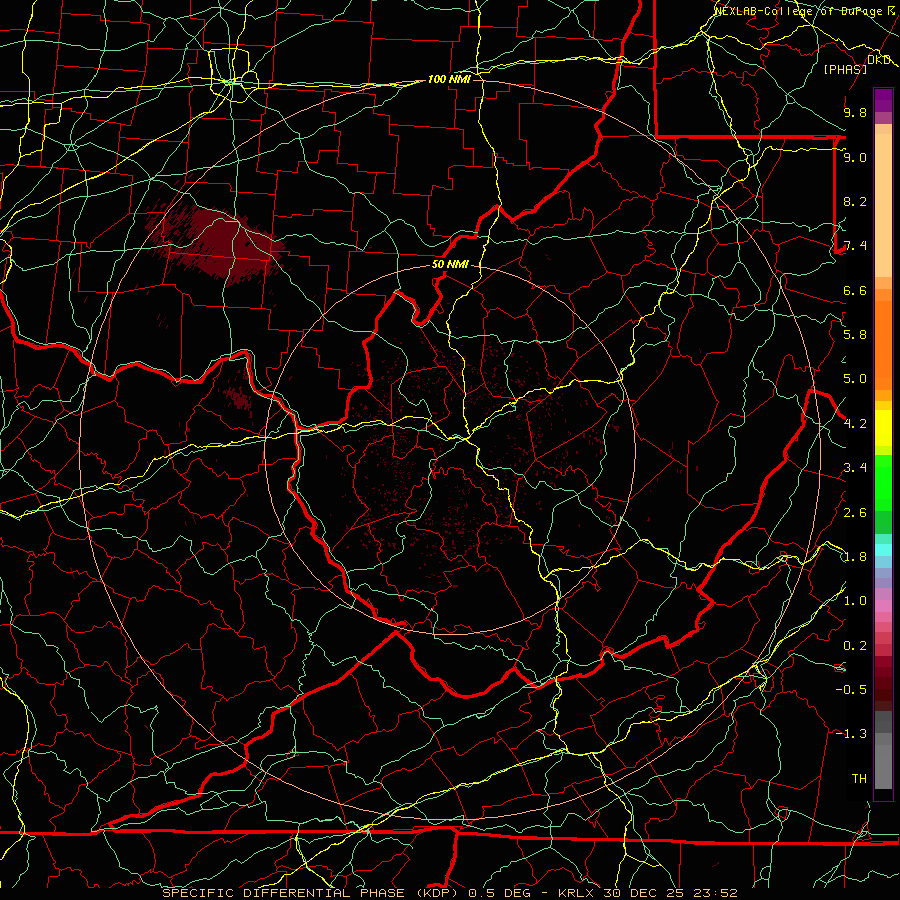Pick the purple color at scale top
Screen dimensions: 900x900
[x=883, y=100]
